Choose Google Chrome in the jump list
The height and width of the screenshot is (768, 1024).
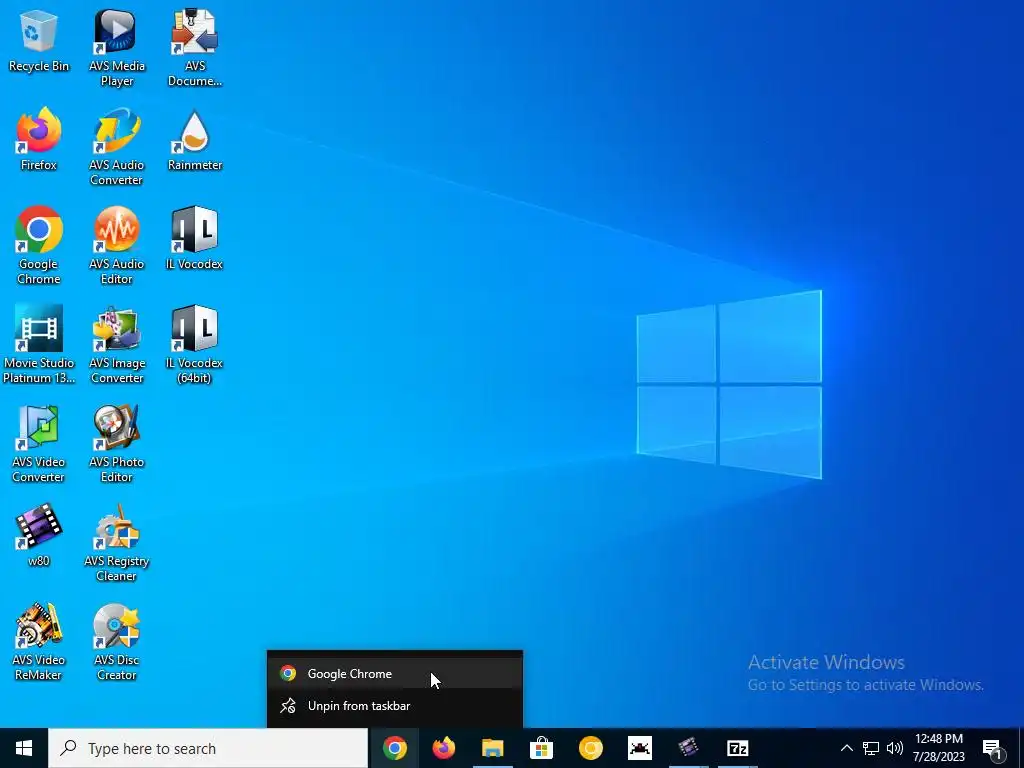[x=394, y=673]
